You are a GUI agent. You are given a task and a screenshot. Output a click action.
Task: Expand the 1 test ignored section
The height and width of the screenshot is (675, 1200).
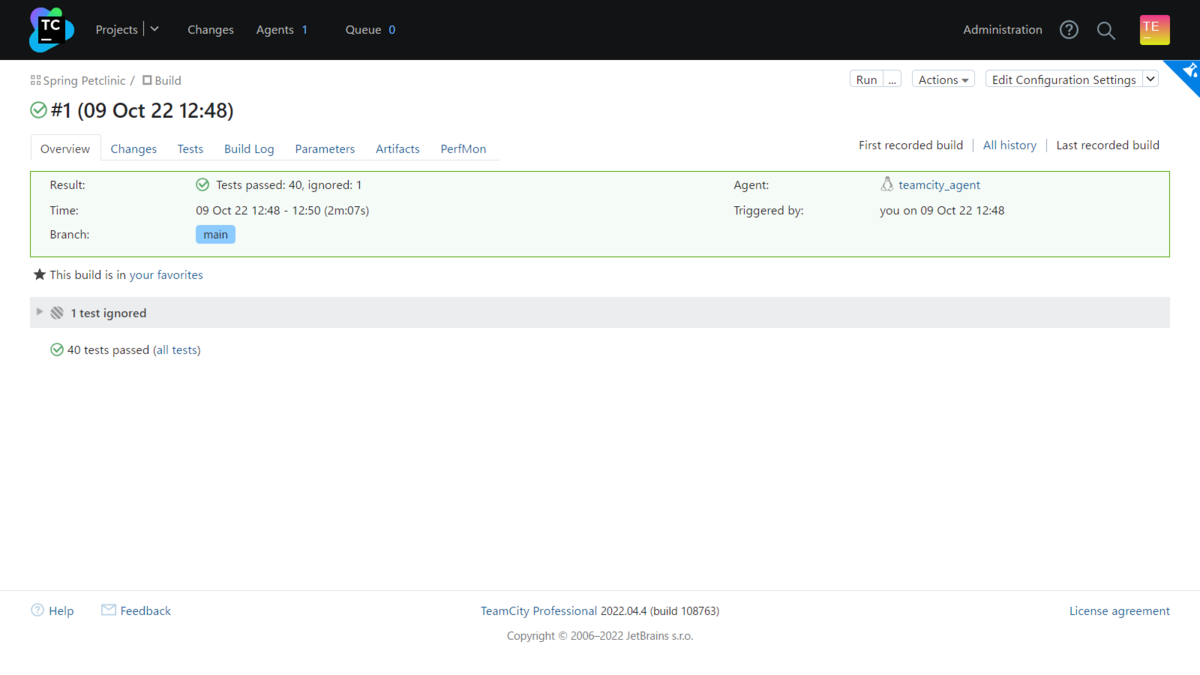[x=40, y=312]
